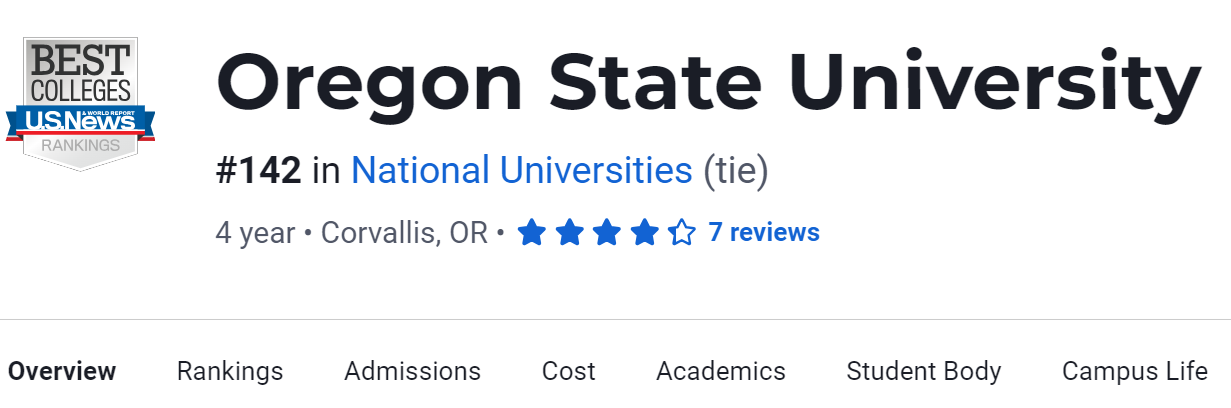Click the first filled rating star
Screen dimensions: 1231x408
[531, 233]
